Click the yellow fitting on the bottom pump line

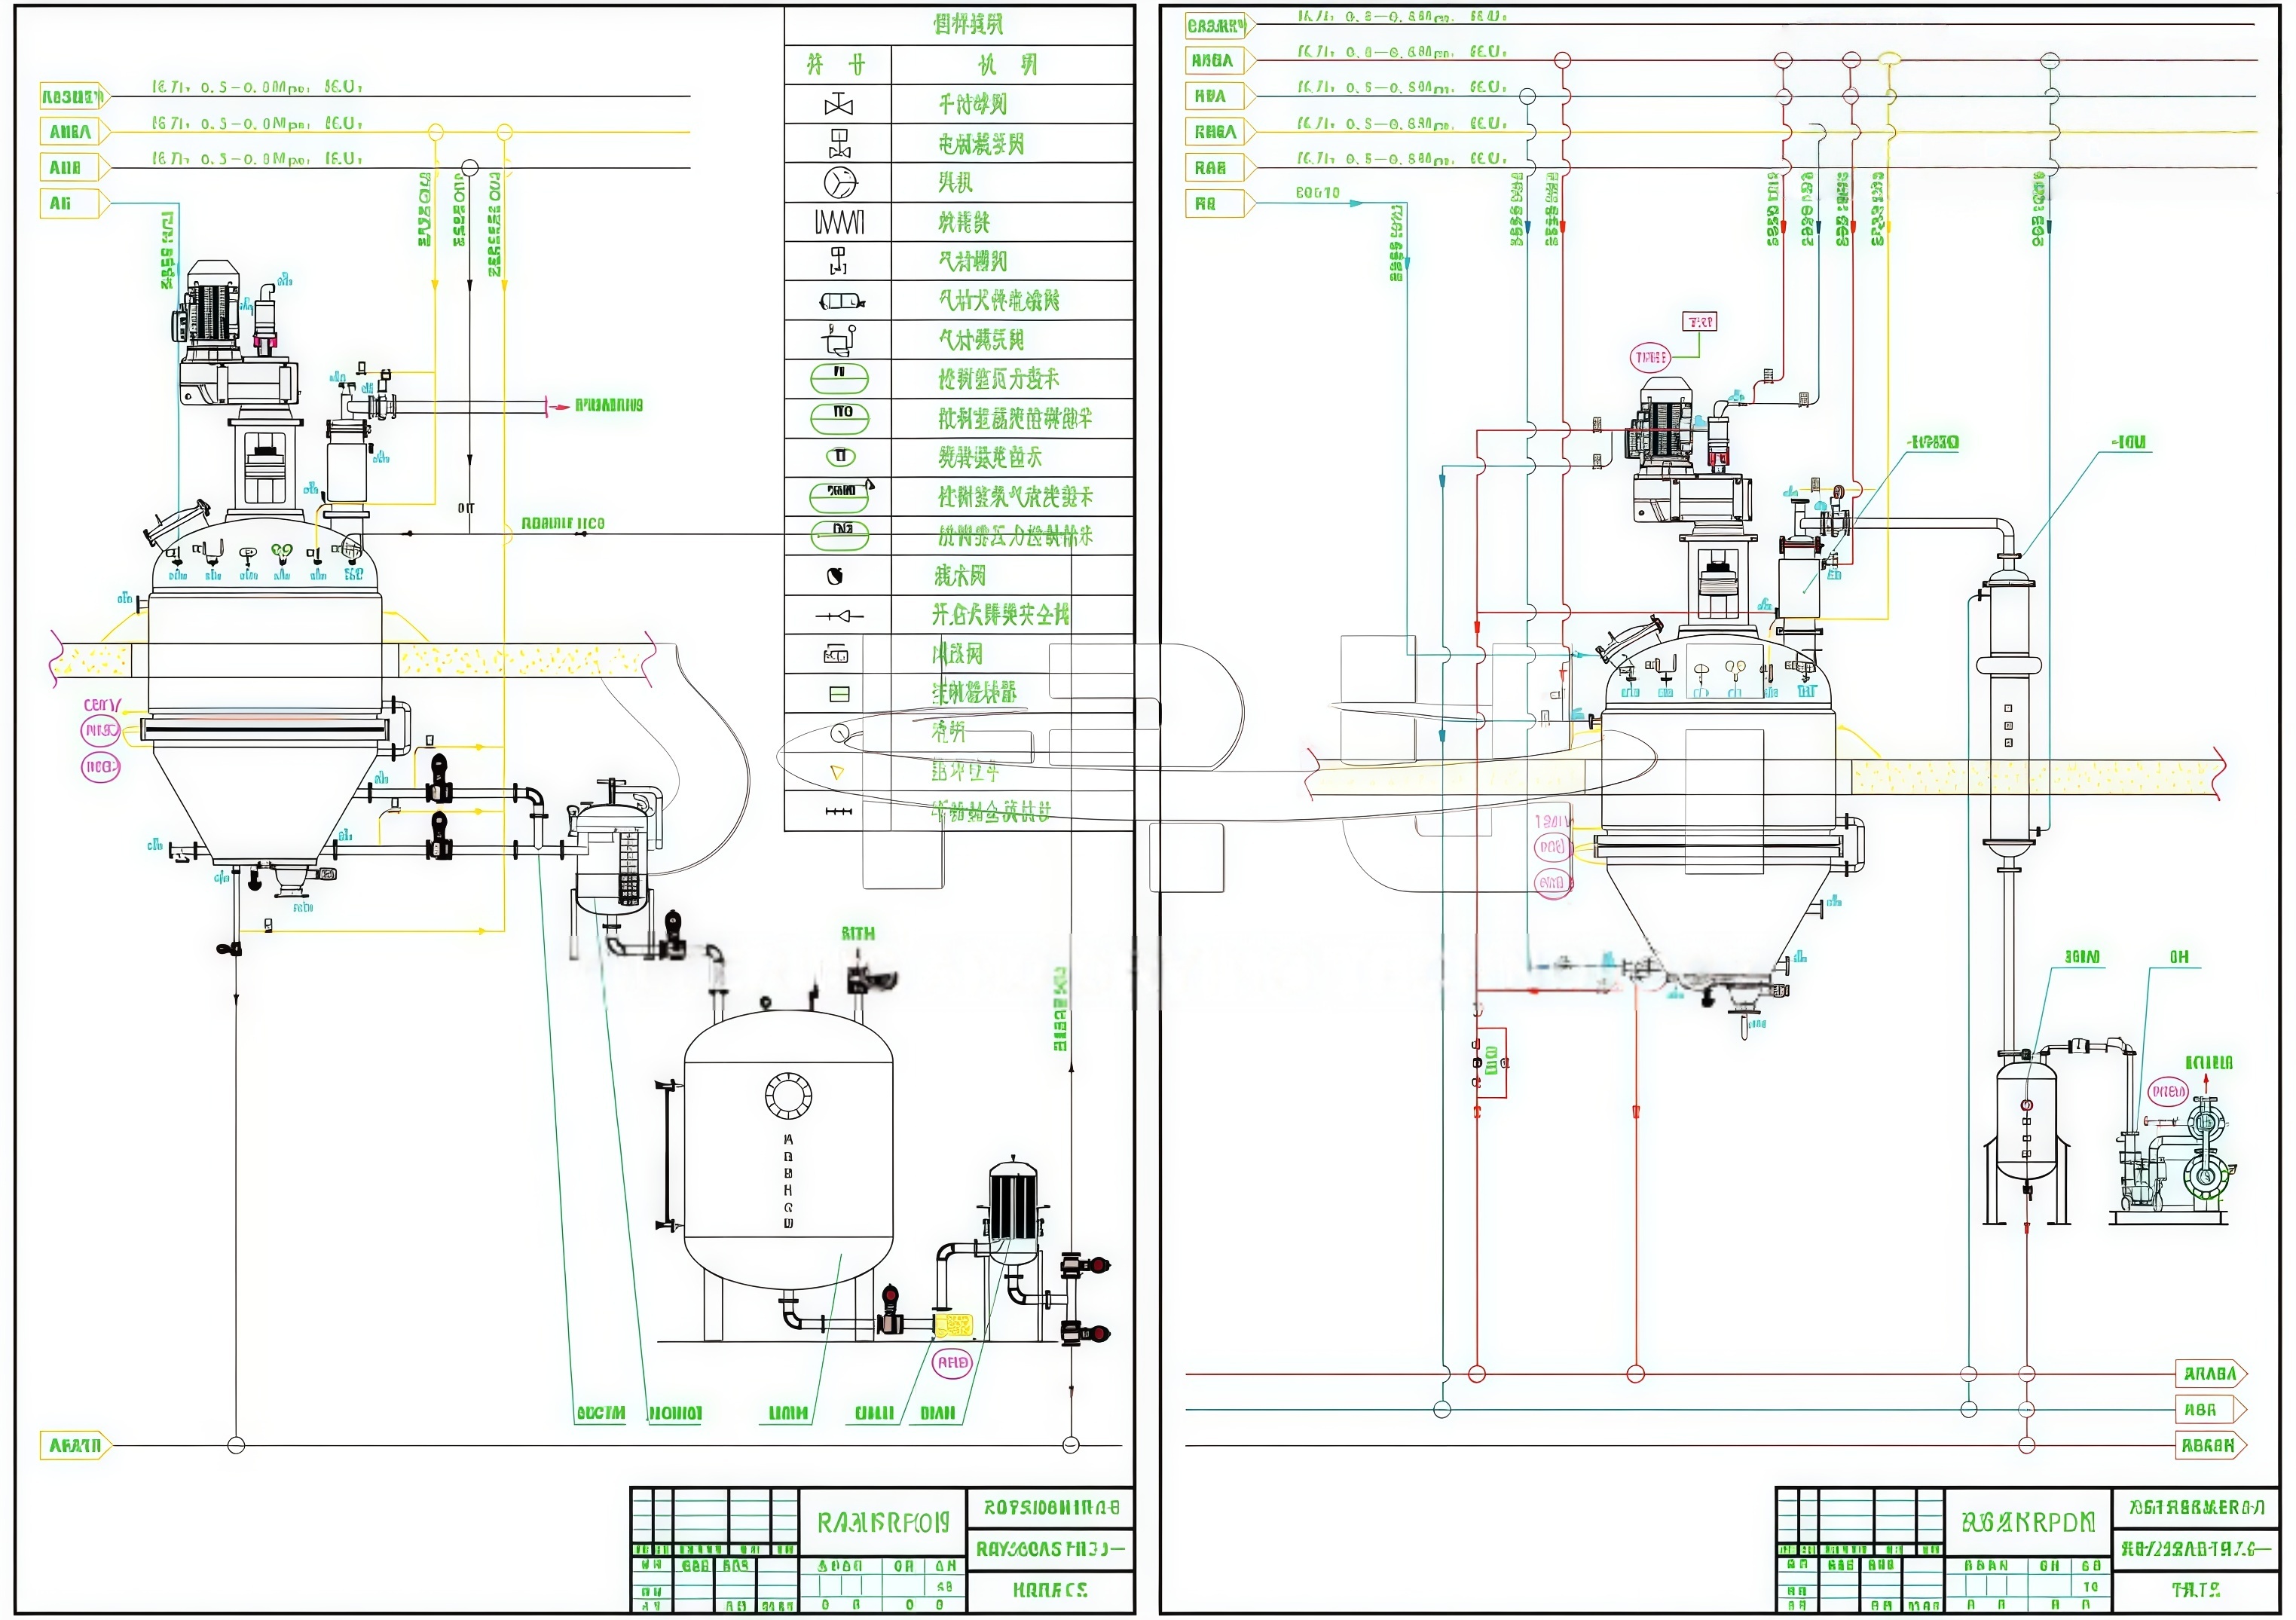coord(954,1326)
